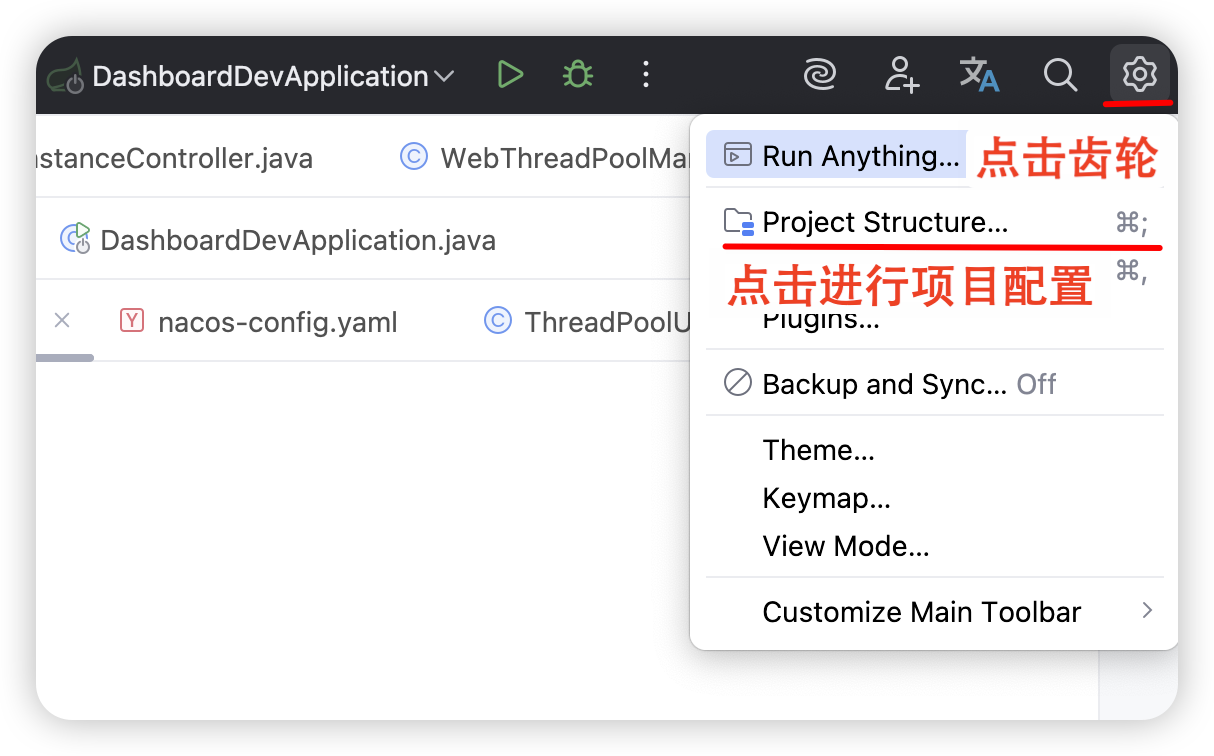This screenshot has height=756, width=1214.
Task: Click the Run Anything terminal icon
Action: (x=737, y=156)
